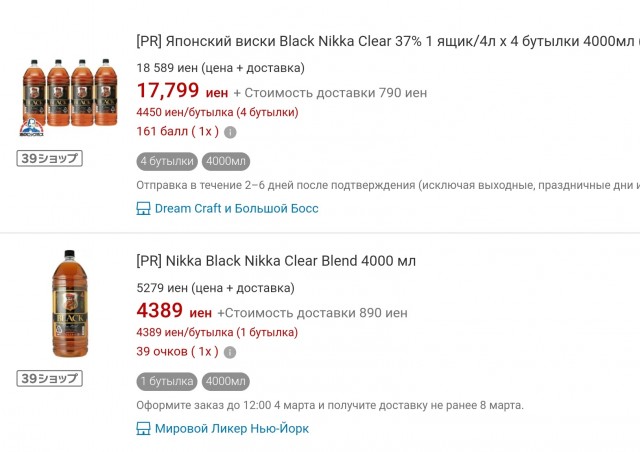Select the 4000мл tag in second listing
This screenshot has height=452, width=640.
(x=226, y=381)
